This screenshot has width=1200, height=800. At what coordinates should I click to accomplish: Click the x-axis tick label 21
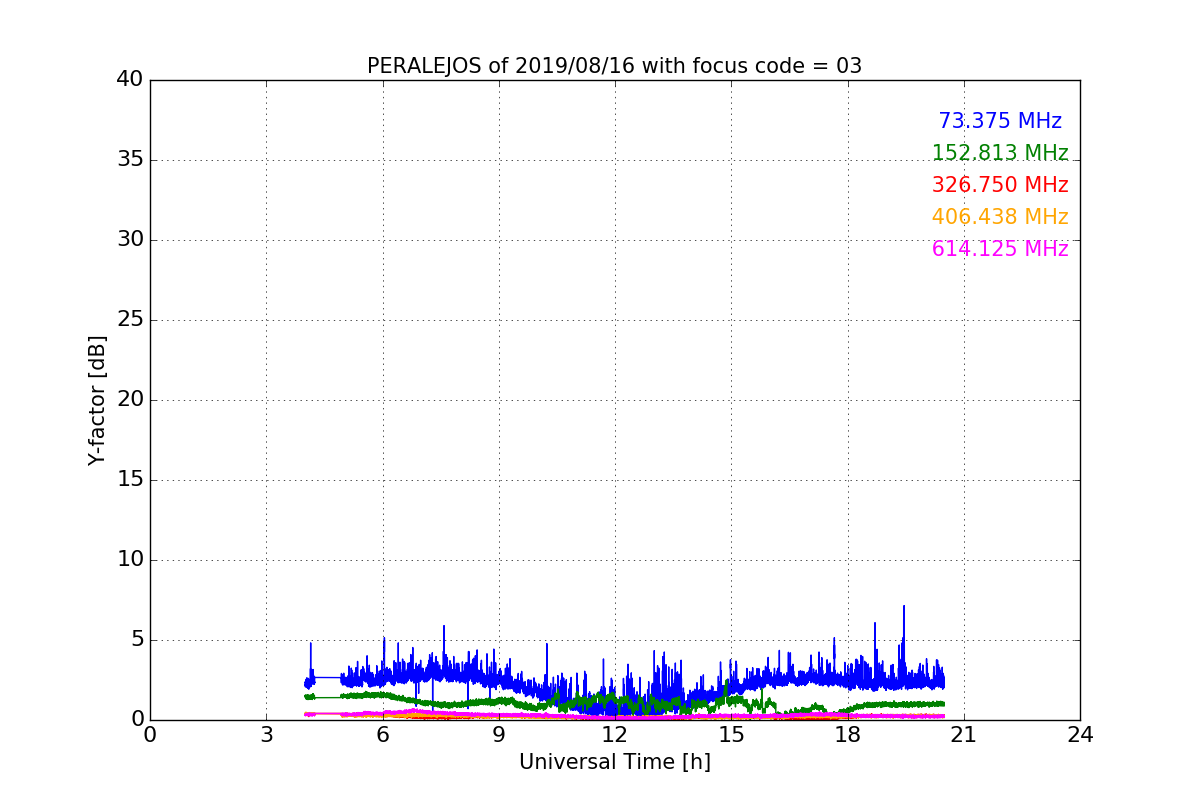[x=964, y=735]
